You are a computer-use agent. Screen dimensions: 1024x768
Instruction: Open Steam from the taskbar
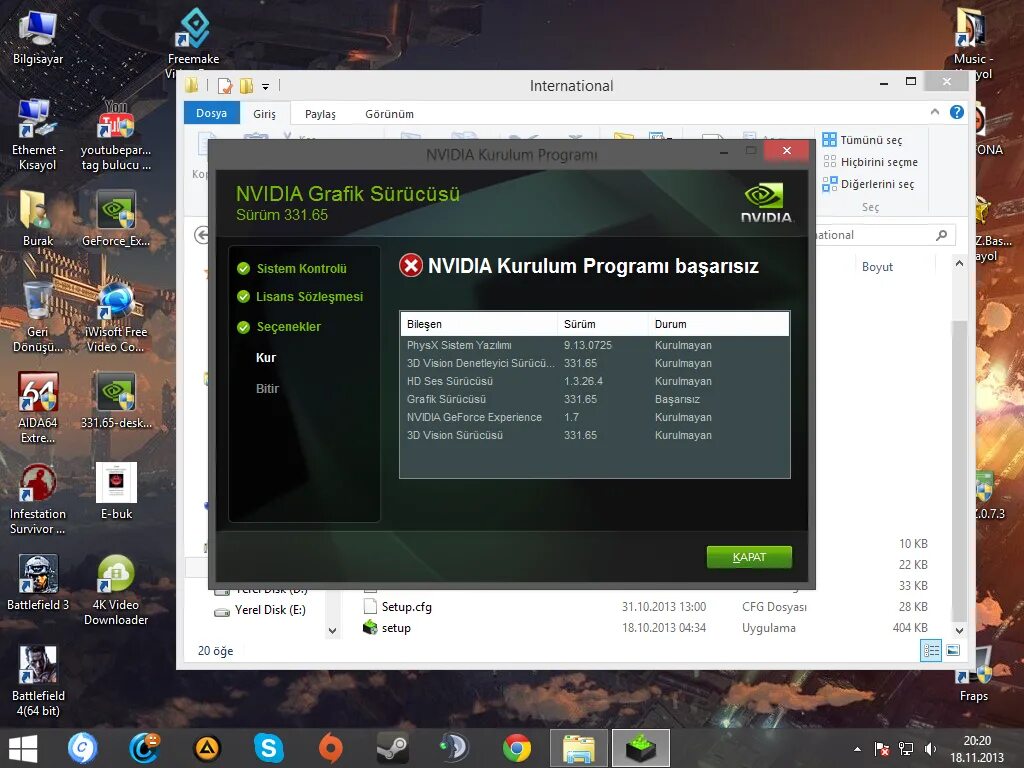tap(392, 748)
